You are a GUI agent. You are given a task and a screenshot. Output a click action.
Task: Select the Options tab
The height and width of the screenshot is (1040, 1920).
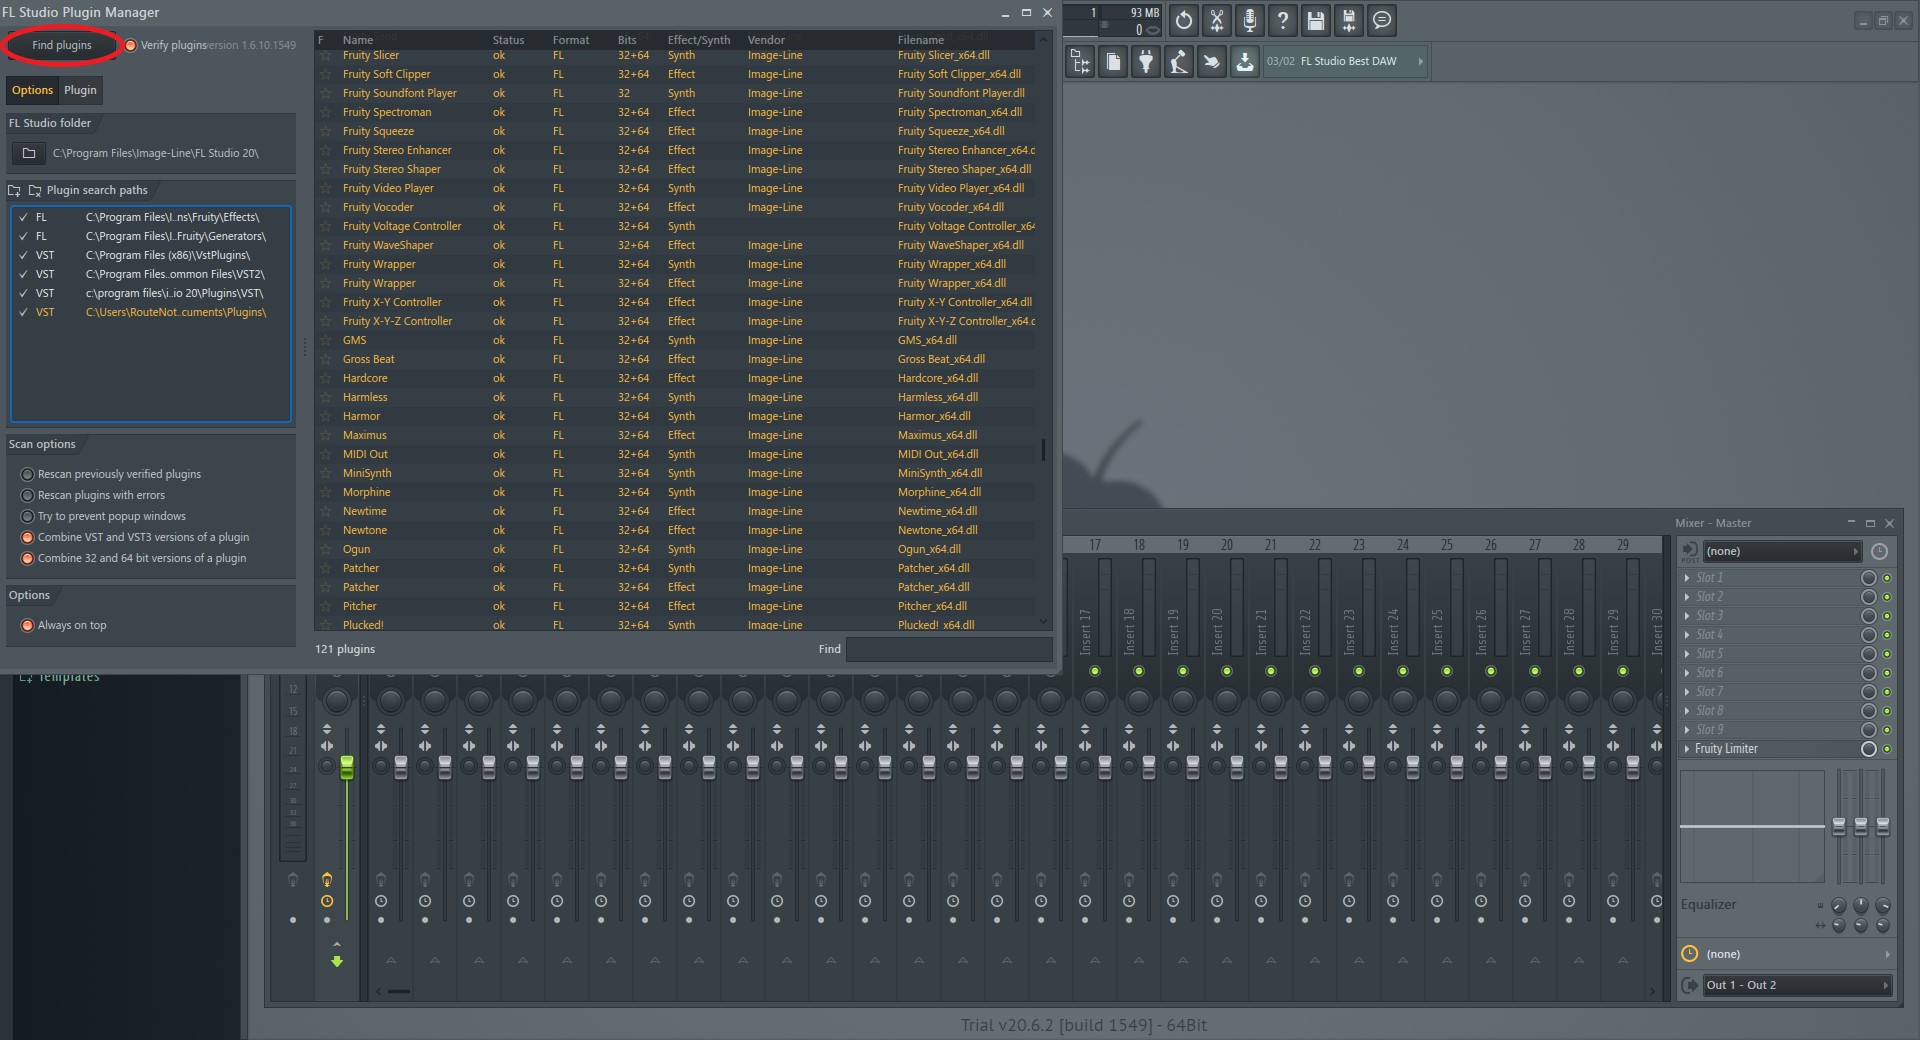(32, 90)
